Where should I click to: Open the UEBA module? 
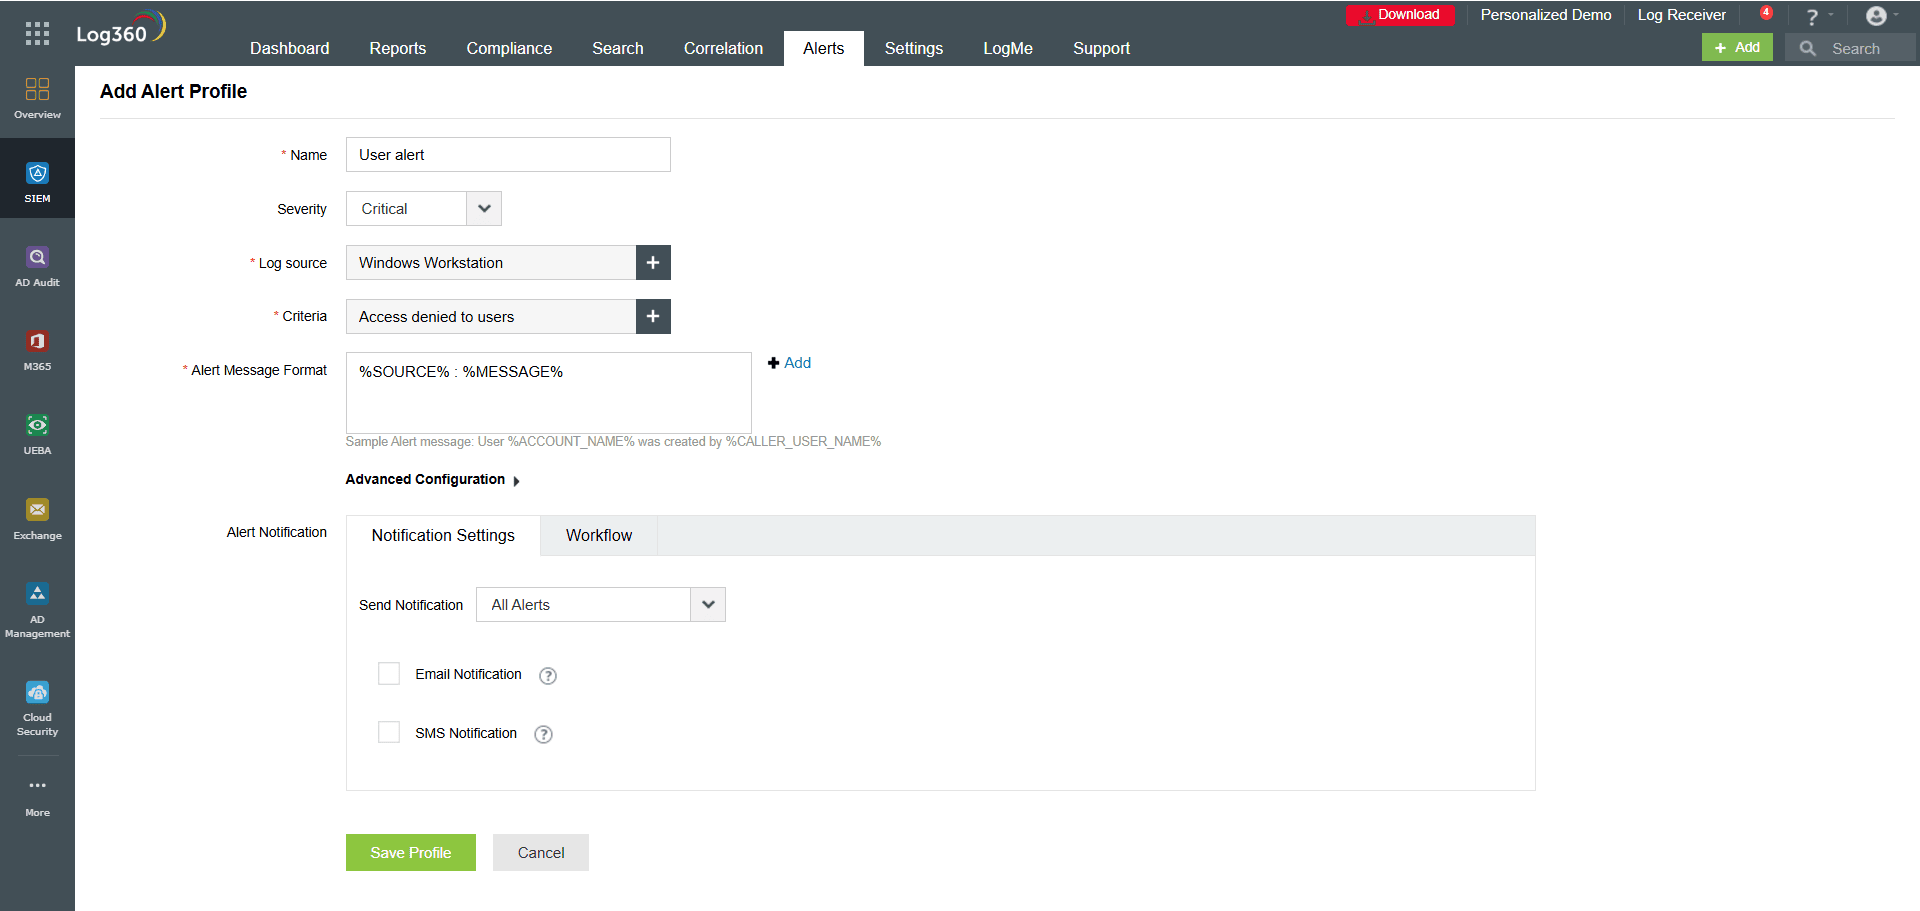[37, 432]
